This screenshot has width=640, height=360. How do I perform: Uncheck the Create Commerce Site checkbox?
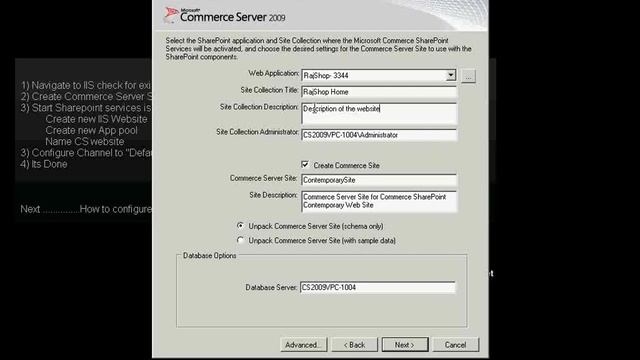point(305,164)
